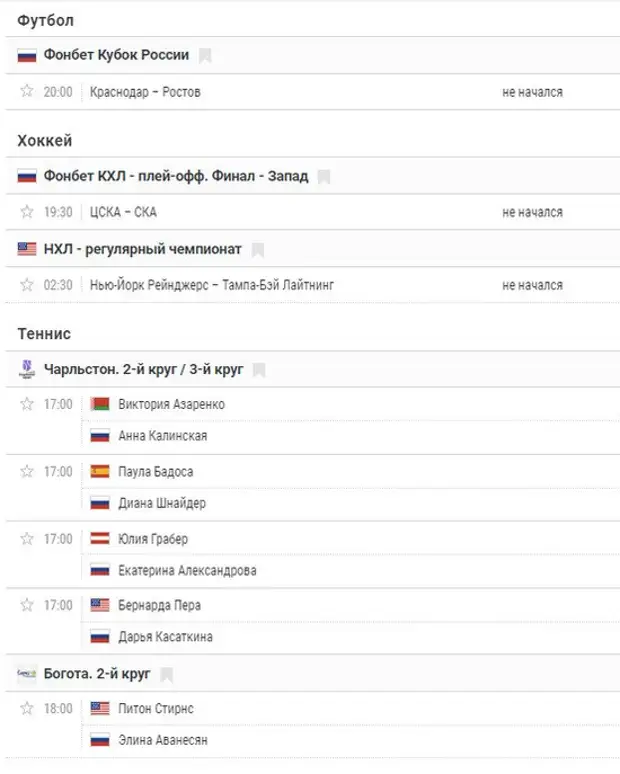
Task: Star the Рейнджерс – Тампа-Бэй game
Action: [27, 284]
